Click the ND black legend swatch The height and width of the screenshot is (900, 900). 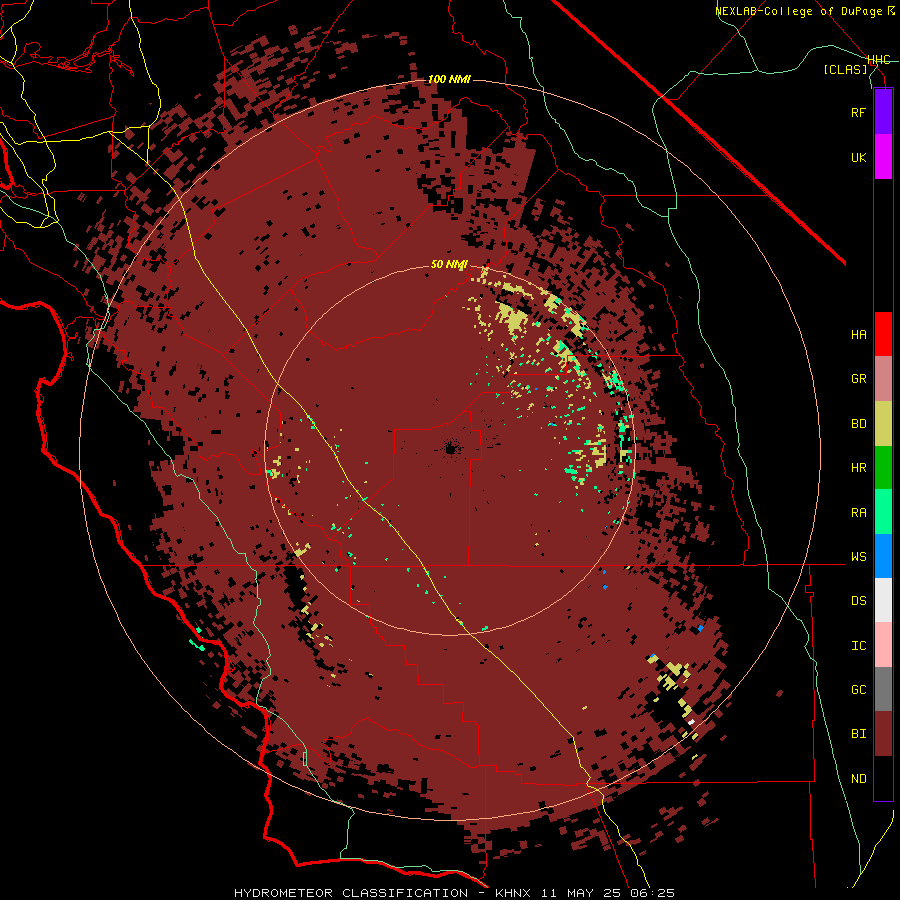point(883,778)
